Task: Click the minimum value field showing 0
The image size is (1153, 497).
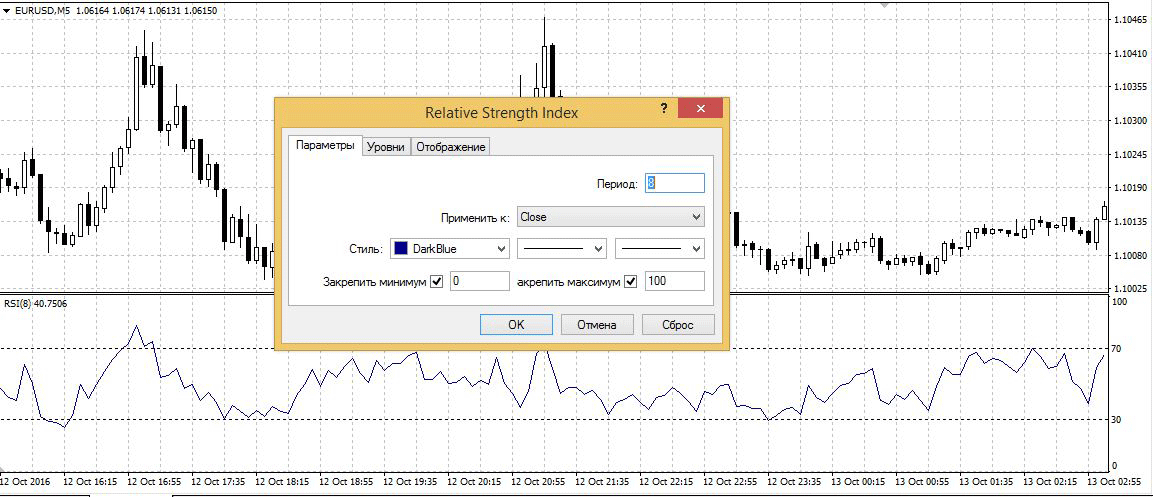Action: coord(479,282)
